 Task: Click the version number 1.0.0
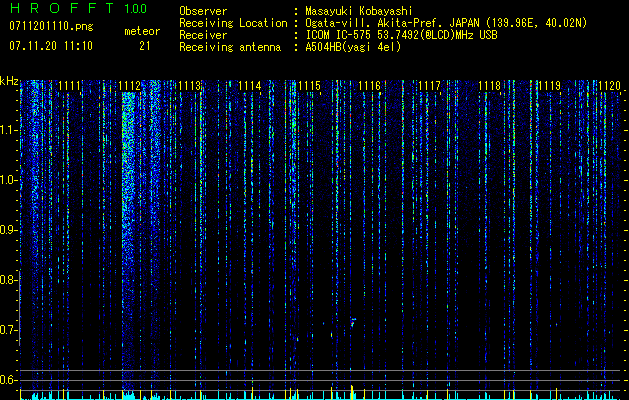click(x=136, y=9)
